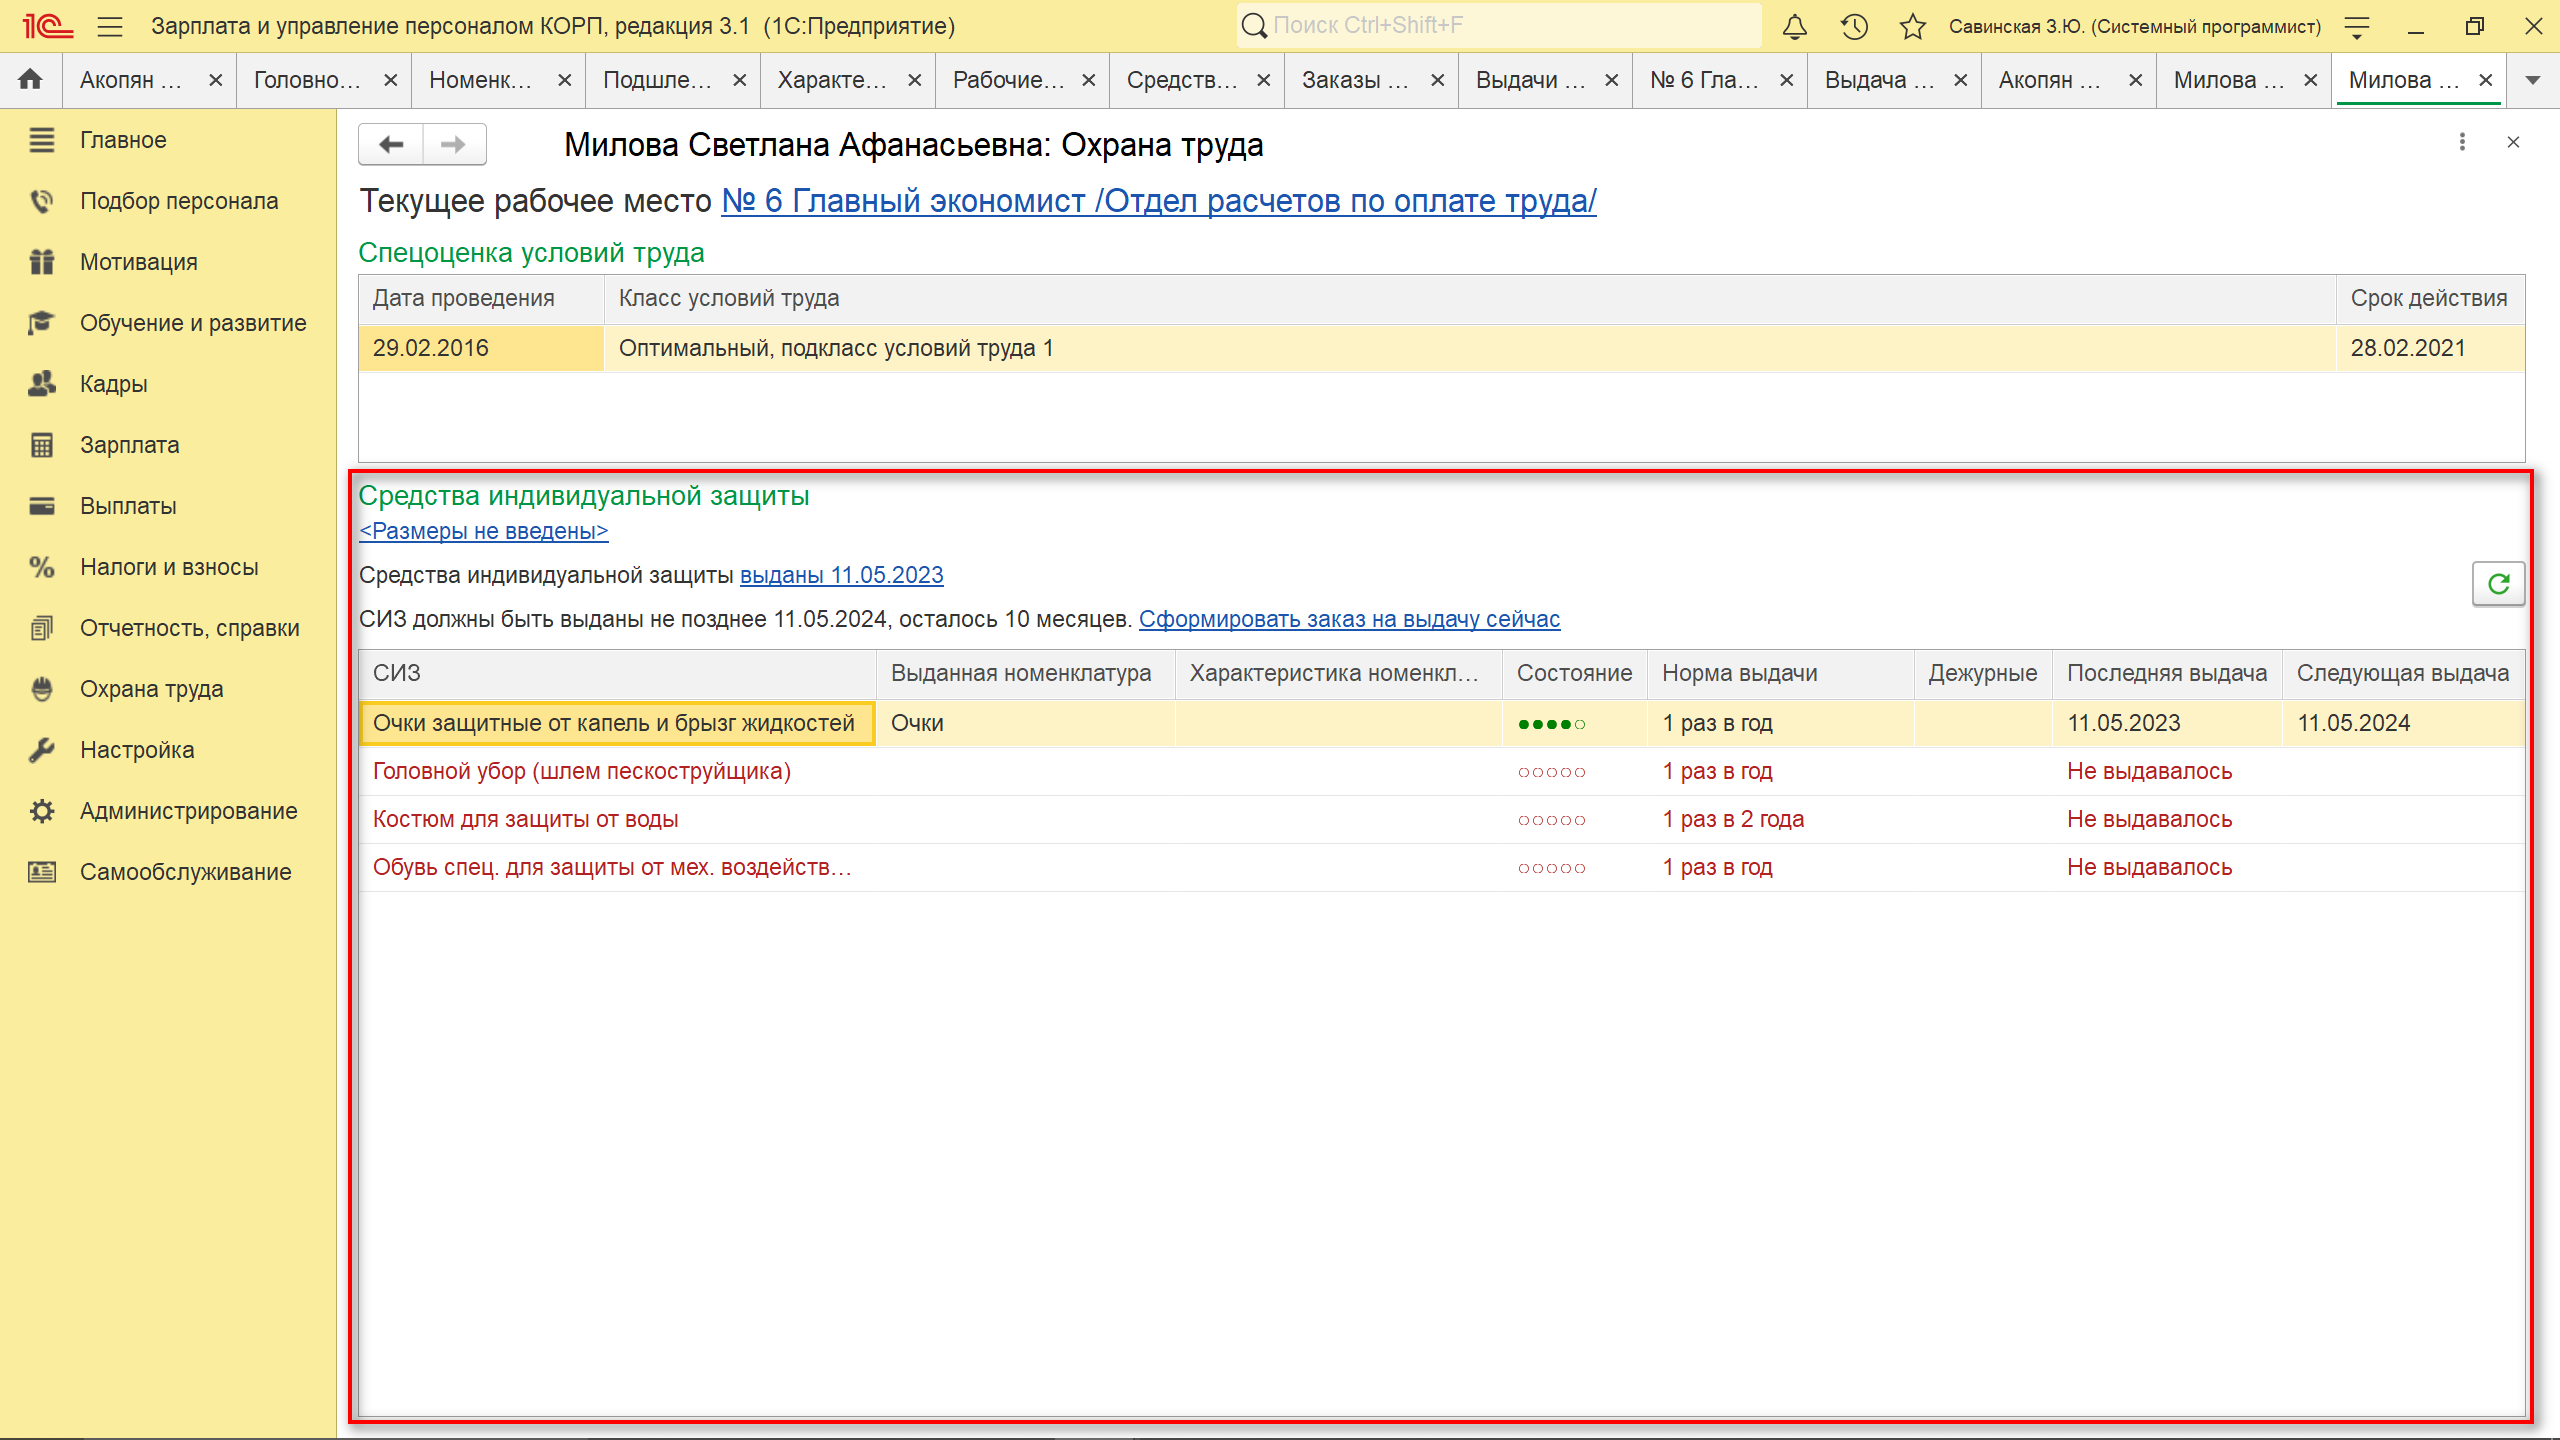Expand the open tabs list arrow
Screen dimensions: 2560x1440
pos(2532,80)
